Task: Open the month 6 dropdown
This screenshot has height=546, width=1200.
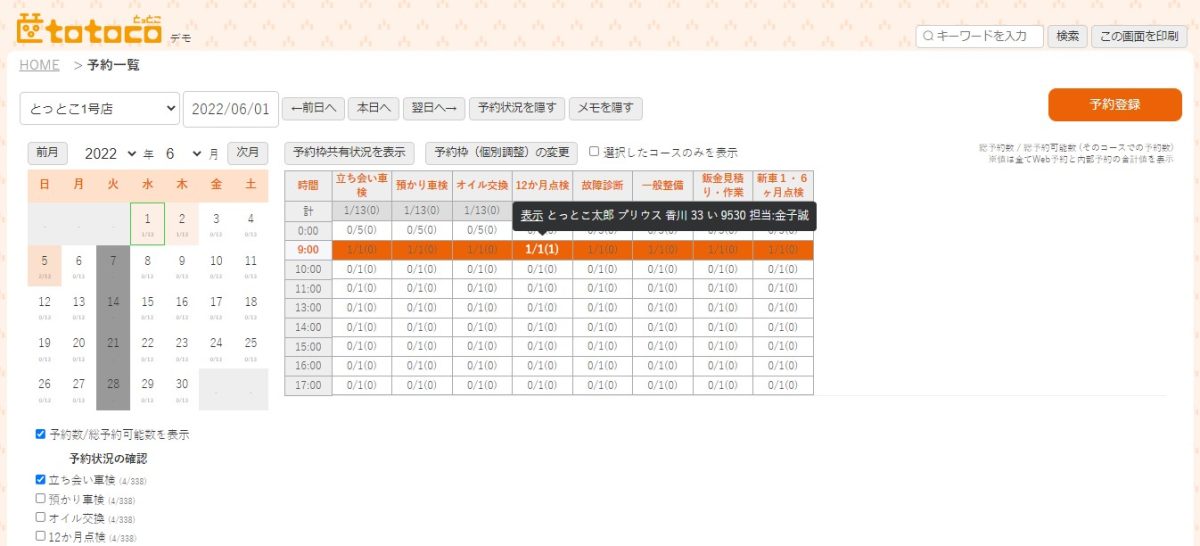Action: point(182,154)
